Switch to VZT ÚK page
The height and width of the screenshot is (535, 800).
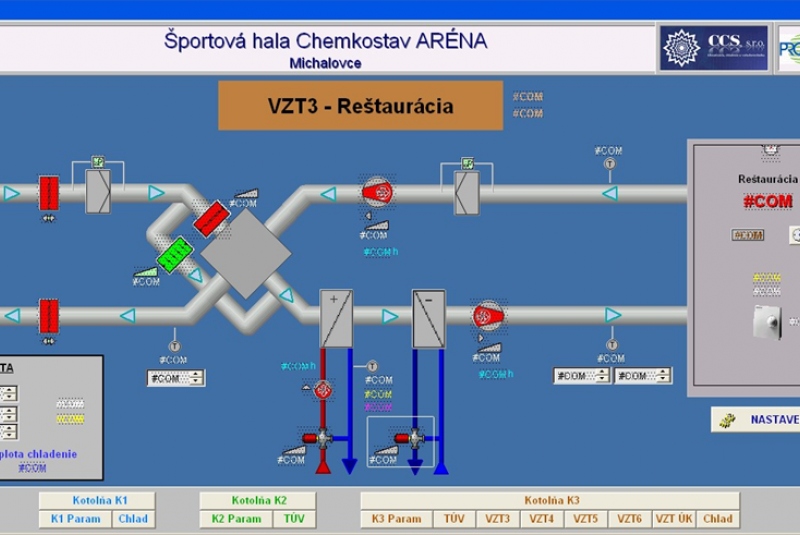coord(673,519)
